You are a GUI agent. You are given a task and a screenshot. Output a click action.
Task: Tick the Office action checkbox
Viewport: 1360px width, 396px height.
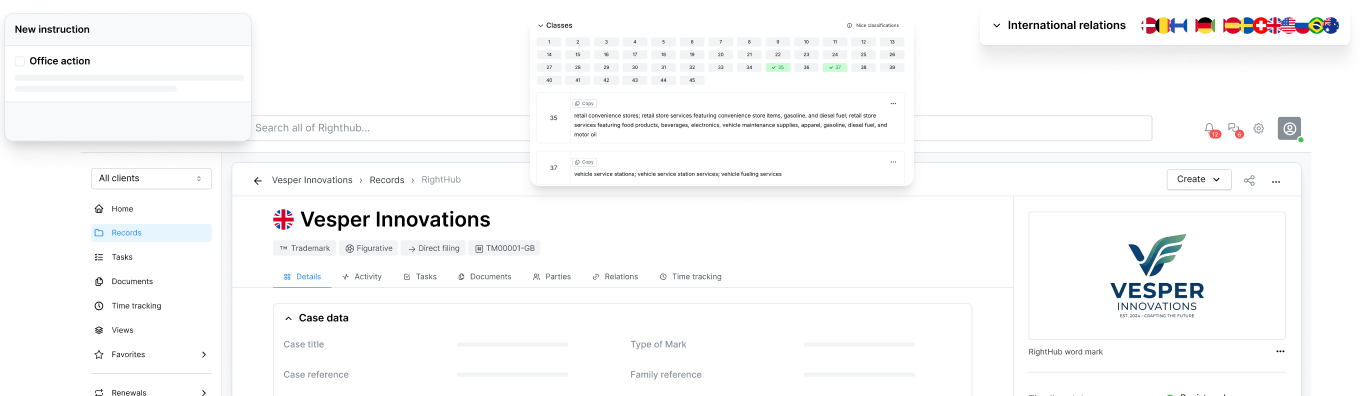click(20, 61)
